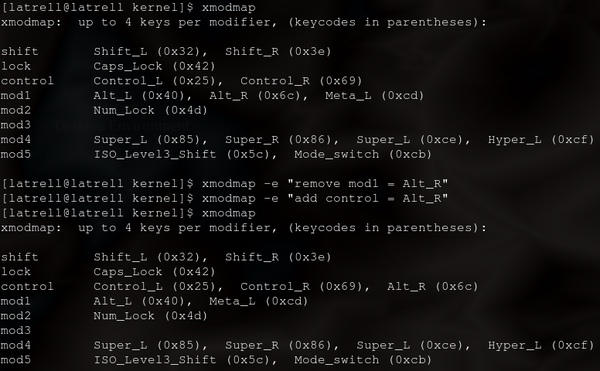This screenshot has height=371, width=600.
Task: Click the first xmodmap command at the top
Action: 228,8
